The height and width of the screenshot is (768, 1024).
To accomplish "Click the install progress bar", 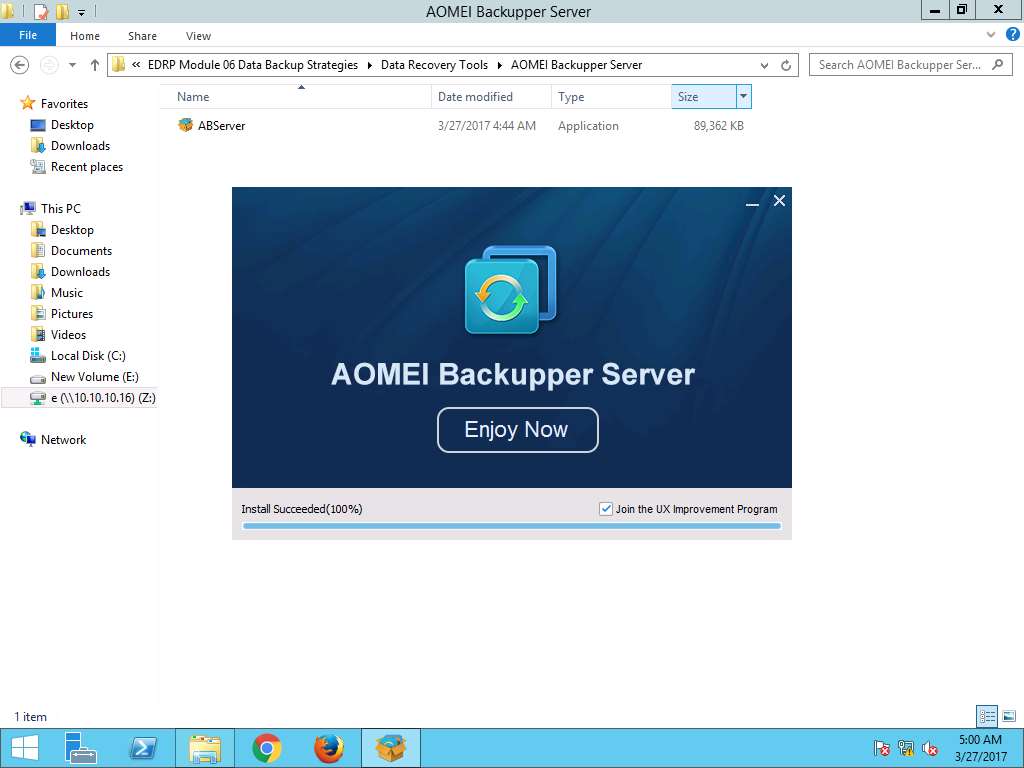I will (x=511, y=526).
